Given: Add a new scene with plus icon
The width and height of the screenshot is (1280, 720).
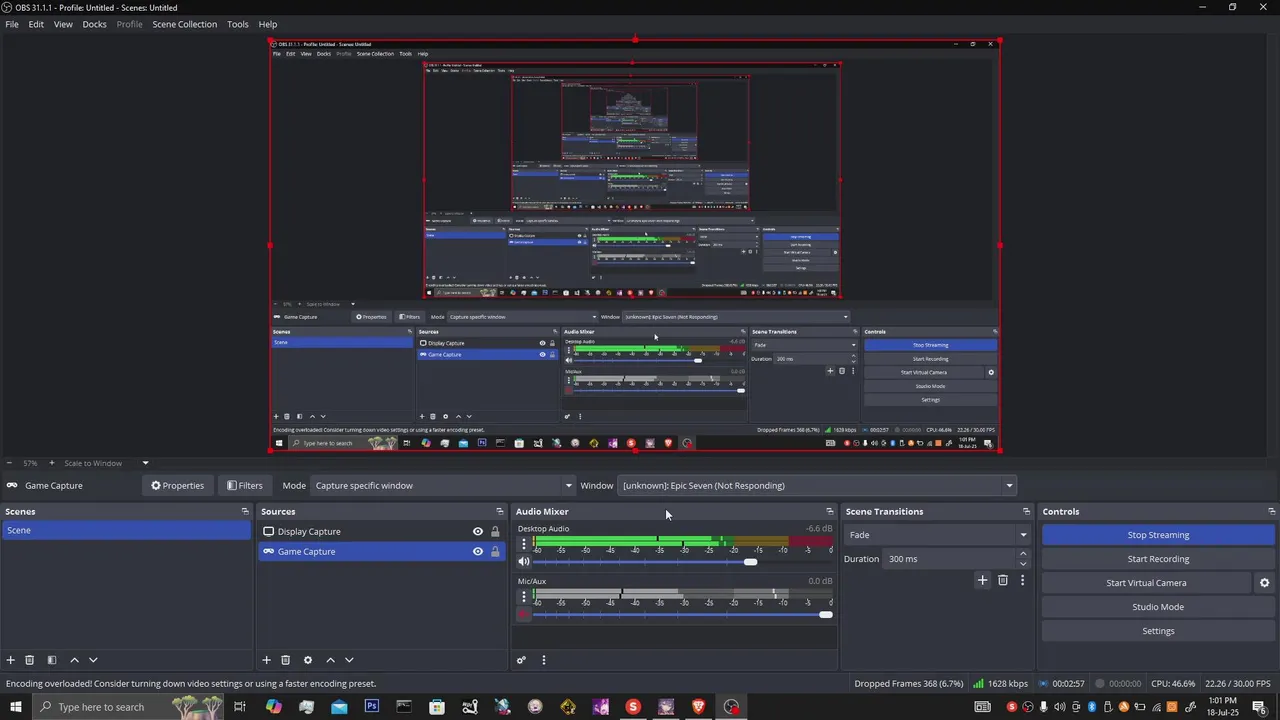Looking at the screenshot, I should click(x=11, y=660).
